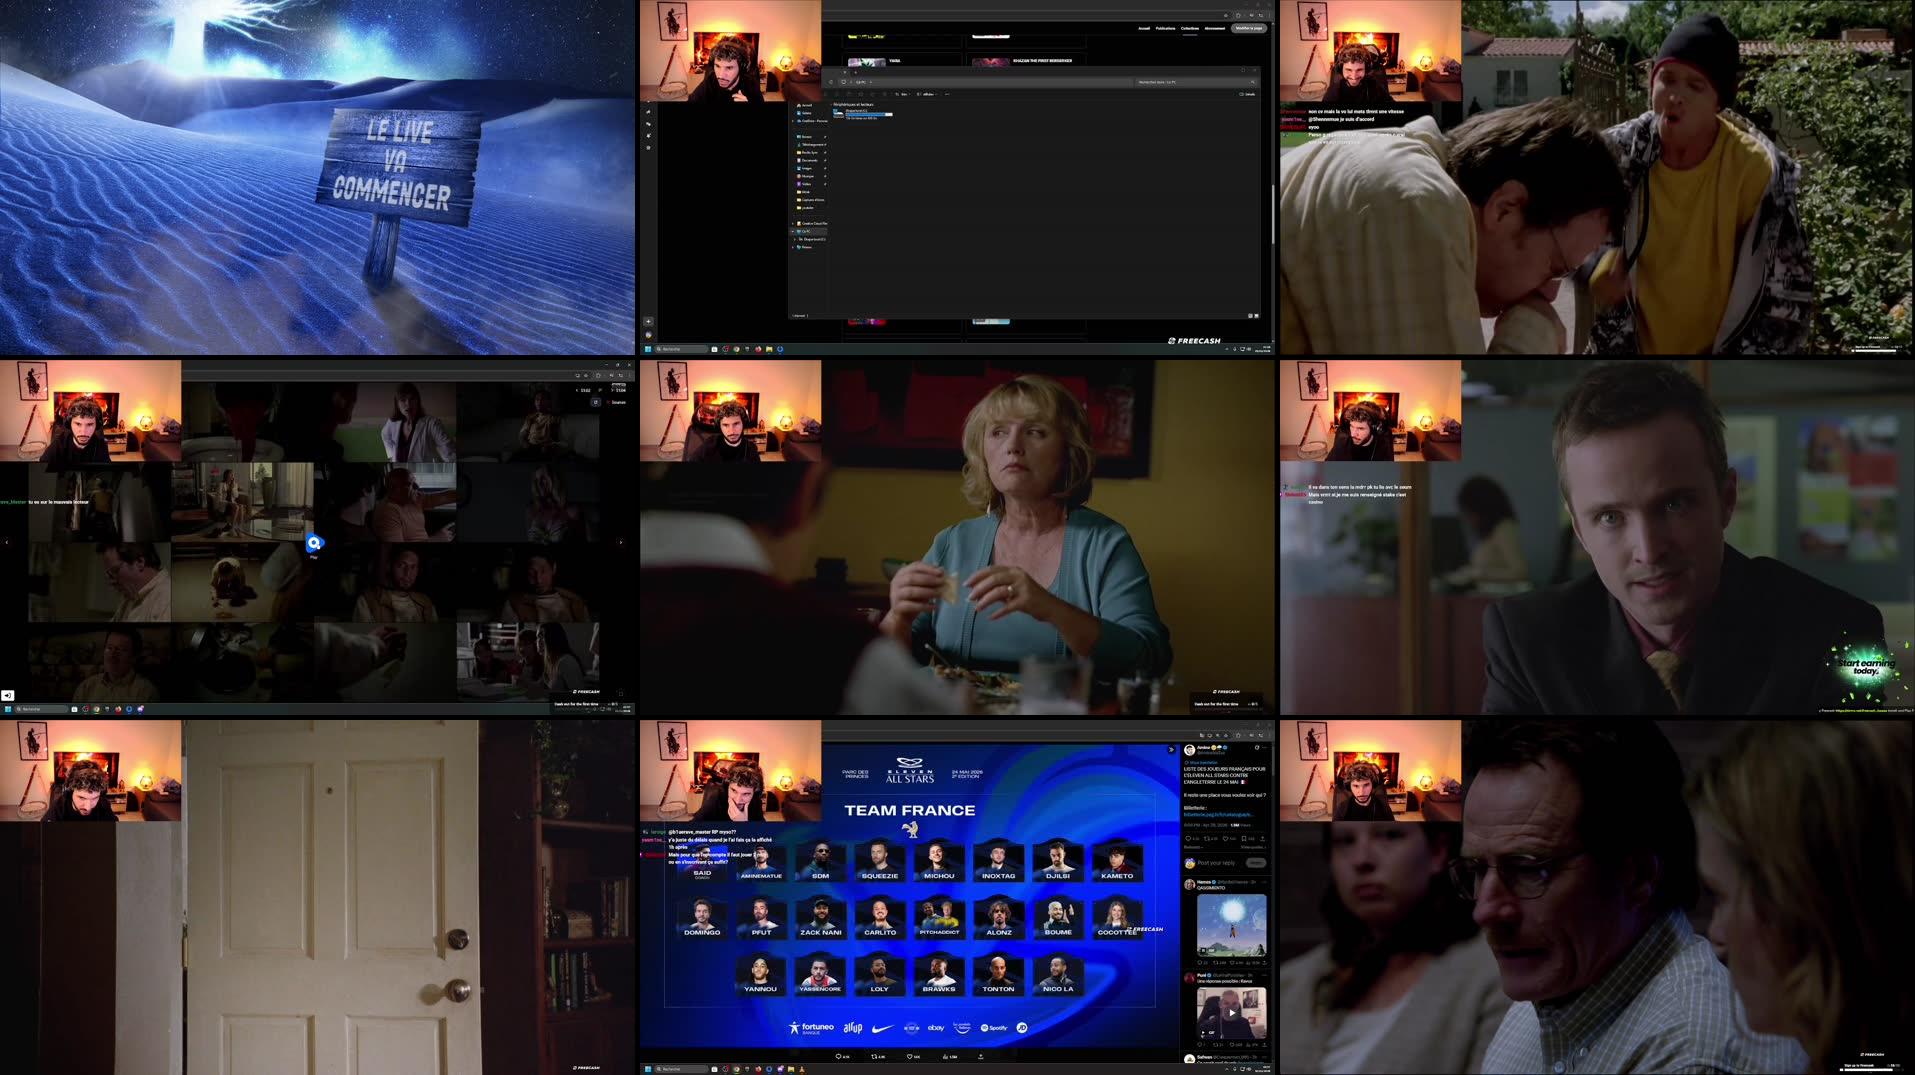Click the Modifier la page button
Viewport: 1915px width, 1075px height.
click(x=1250, y=28)
